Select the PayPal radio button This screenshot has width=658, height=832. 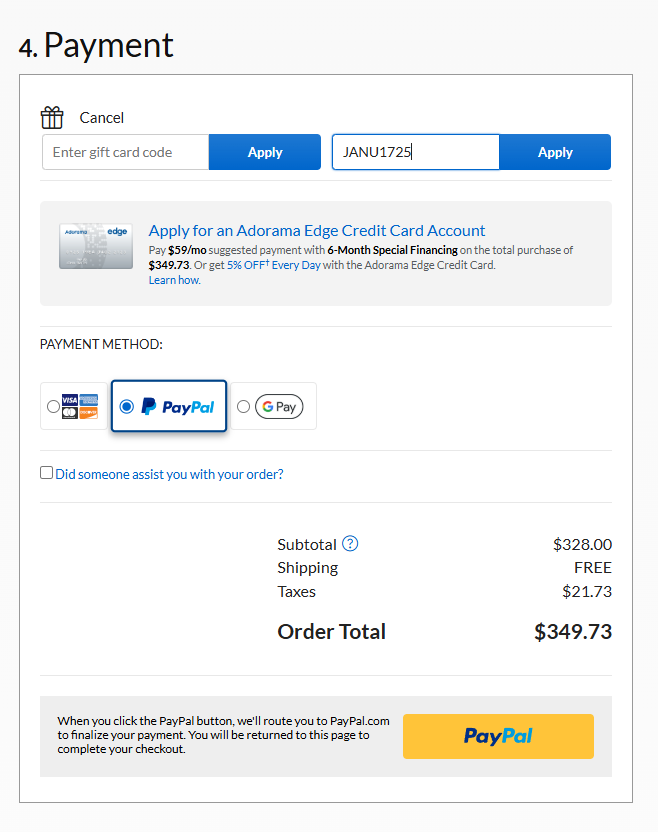126,406
